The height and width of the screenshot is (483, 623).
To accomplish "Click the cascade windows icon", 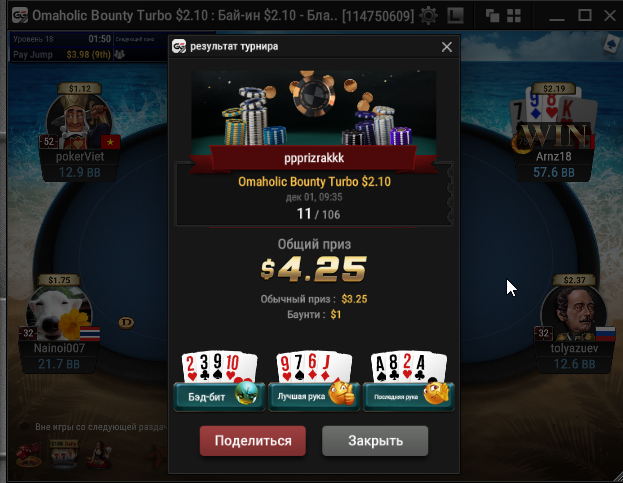I will 493,15.
